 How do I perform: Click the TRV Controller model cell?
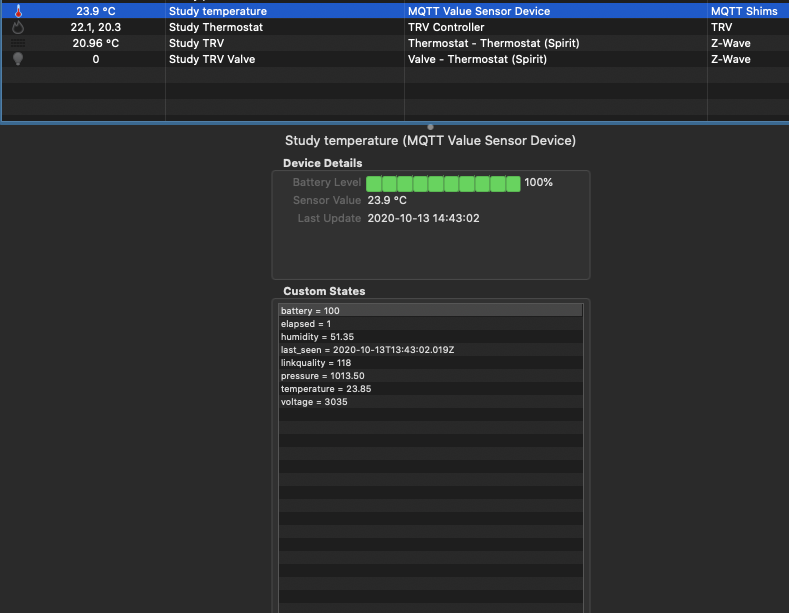click(x=446, y=27)
